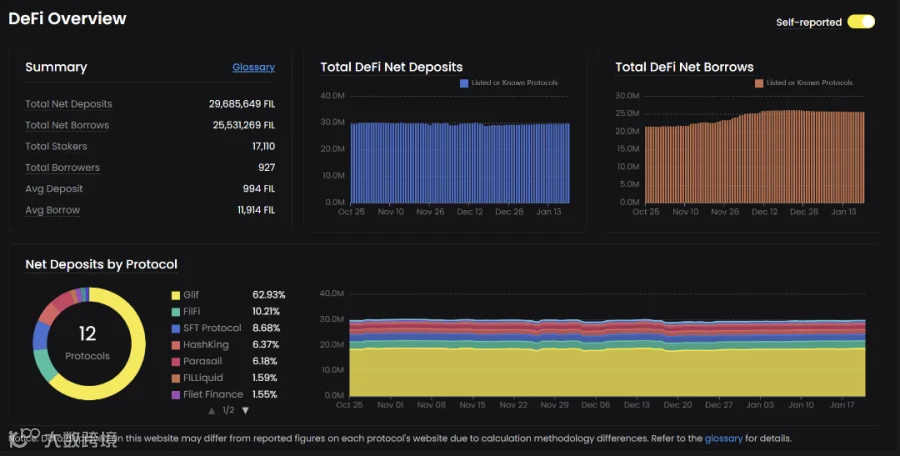Click Net Deposits blue legend square
Screen dimensions: 900x456
click(x=464, y=83)
